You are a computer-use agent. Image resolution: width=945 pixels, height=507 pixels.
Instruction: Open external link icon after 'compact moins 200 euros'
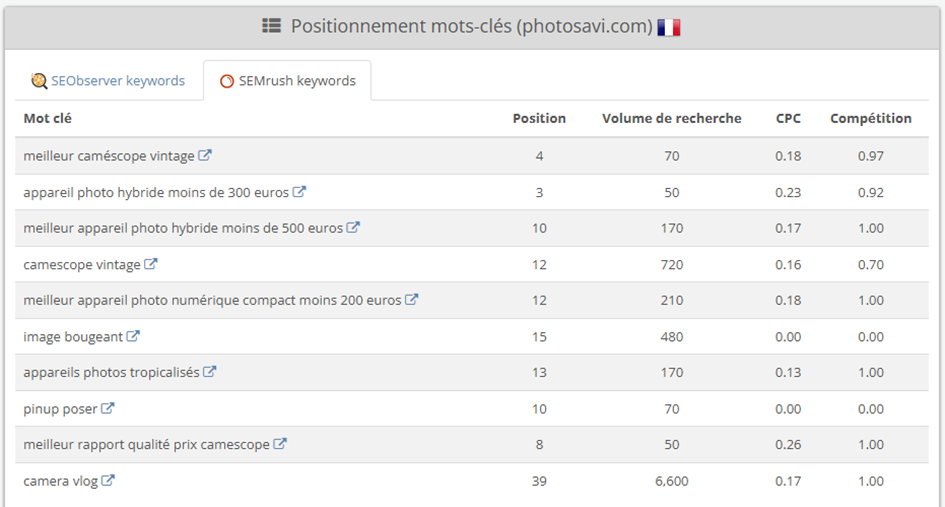[412, 299]
